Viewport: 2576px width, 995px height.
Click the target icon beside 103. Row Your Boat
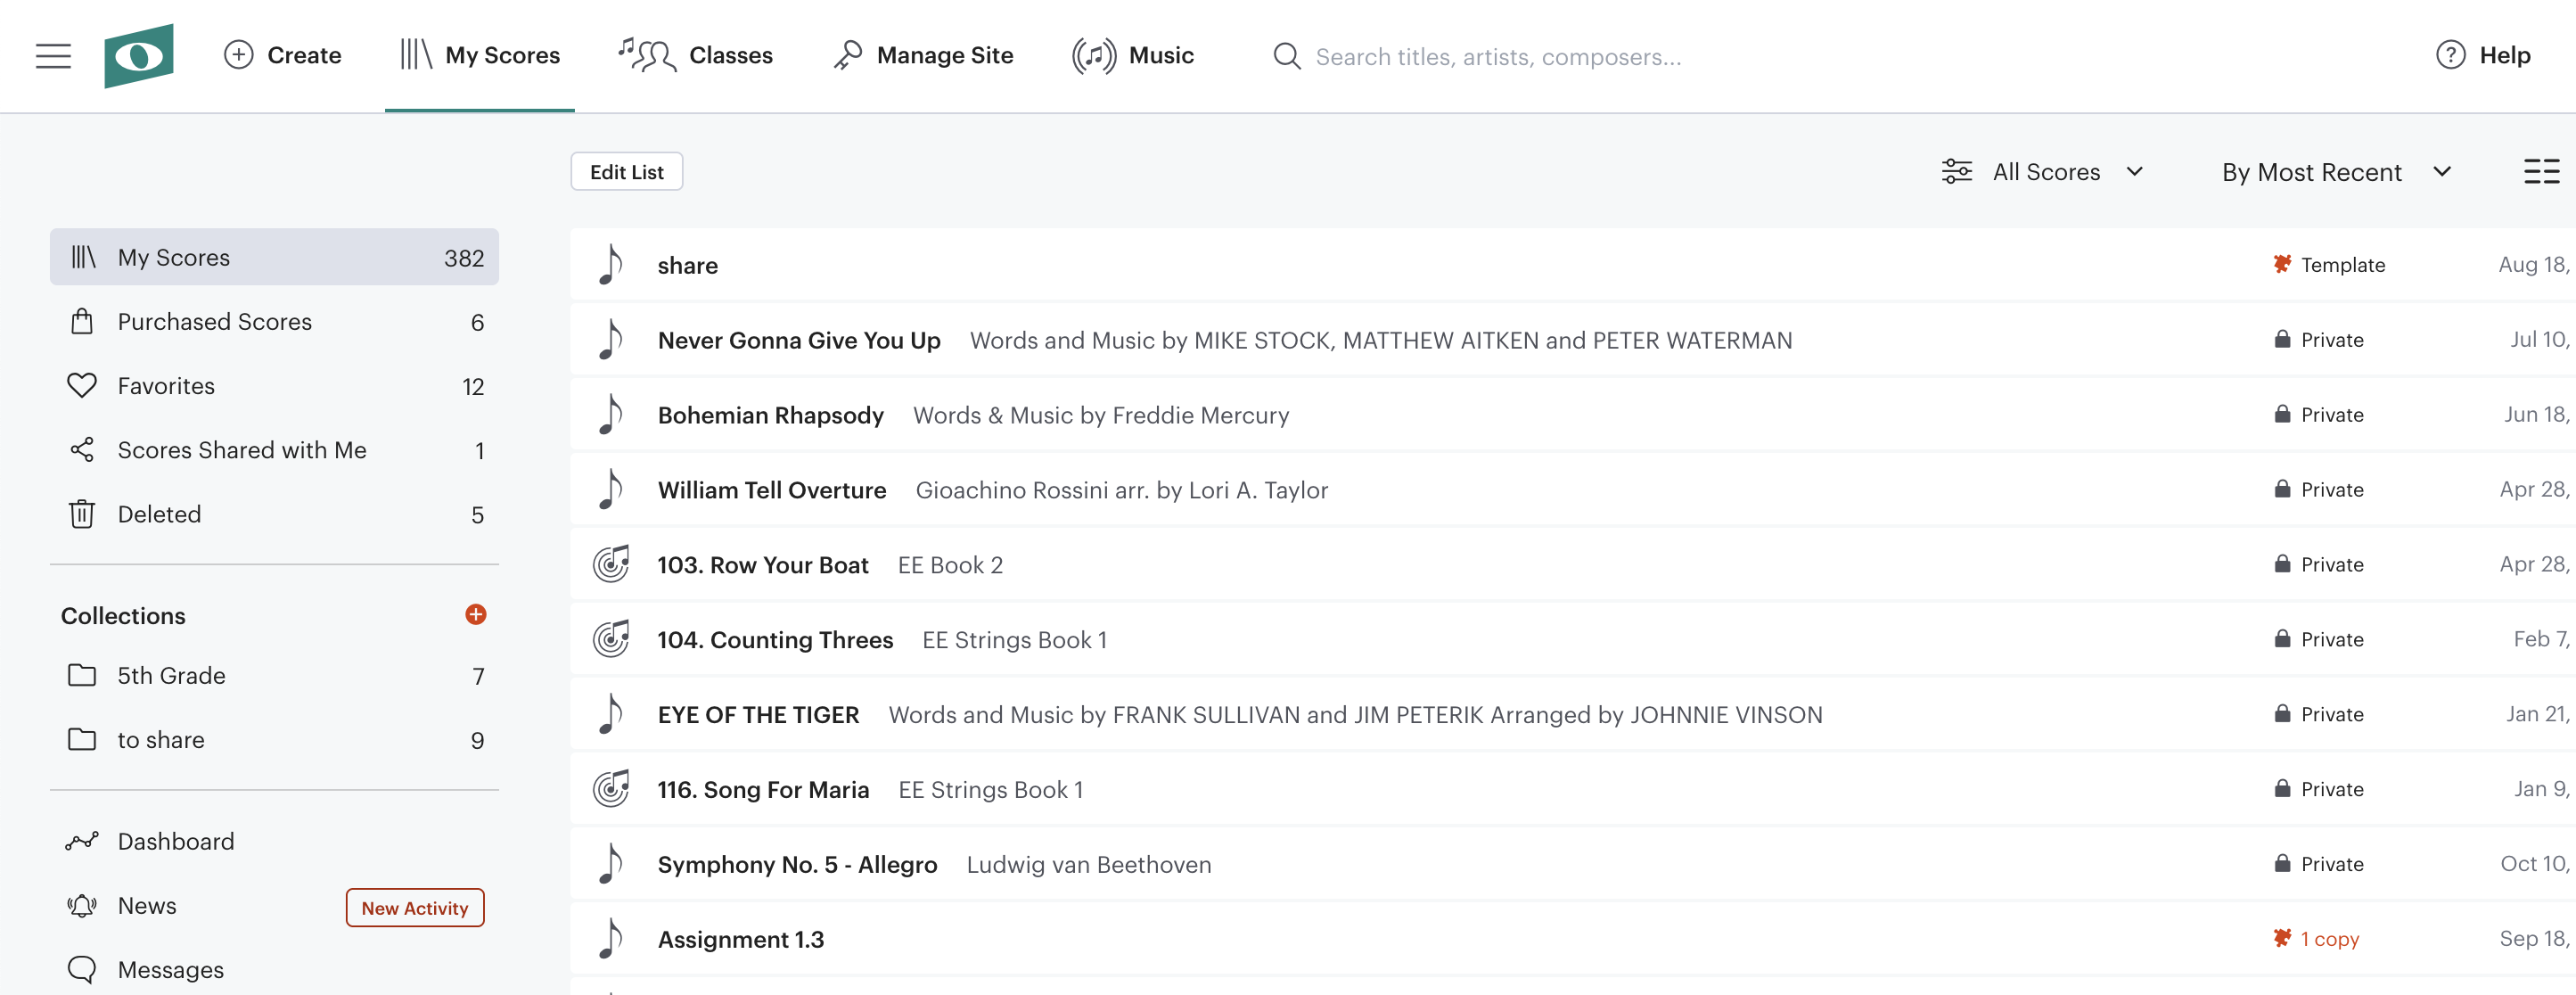coord(611,564)
